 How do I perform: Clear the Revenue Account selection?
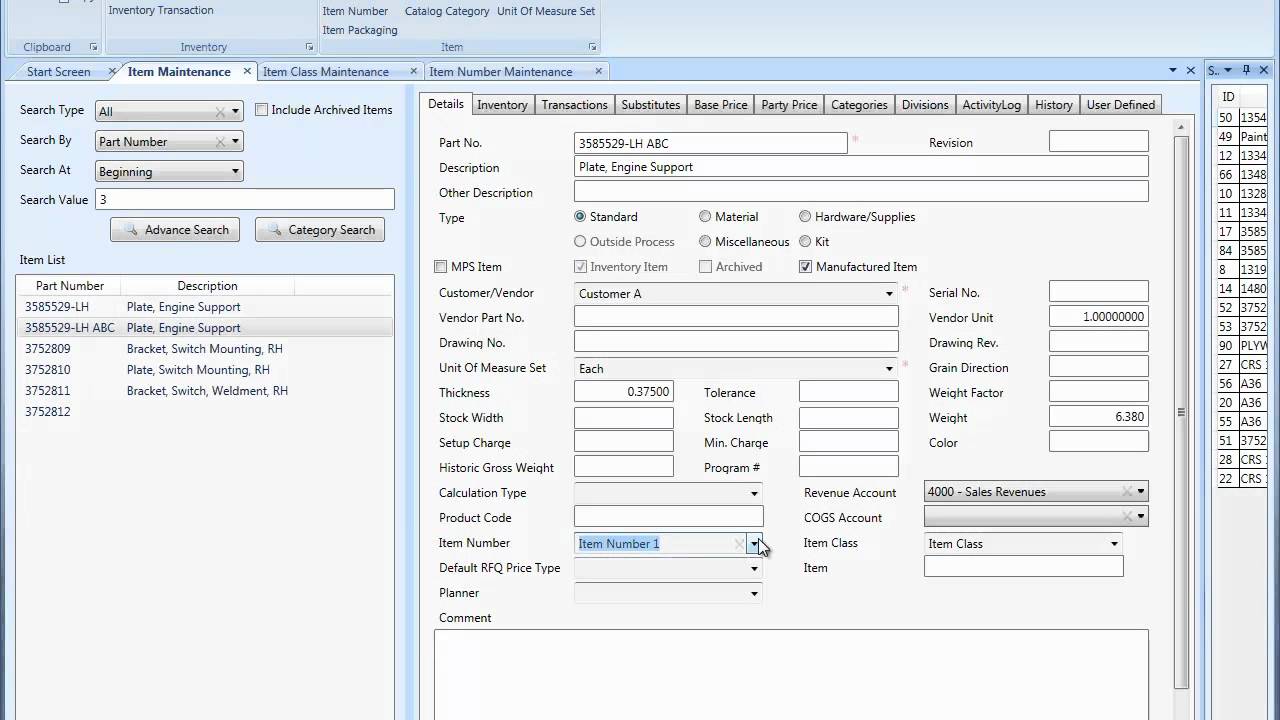pos(1127,491)
